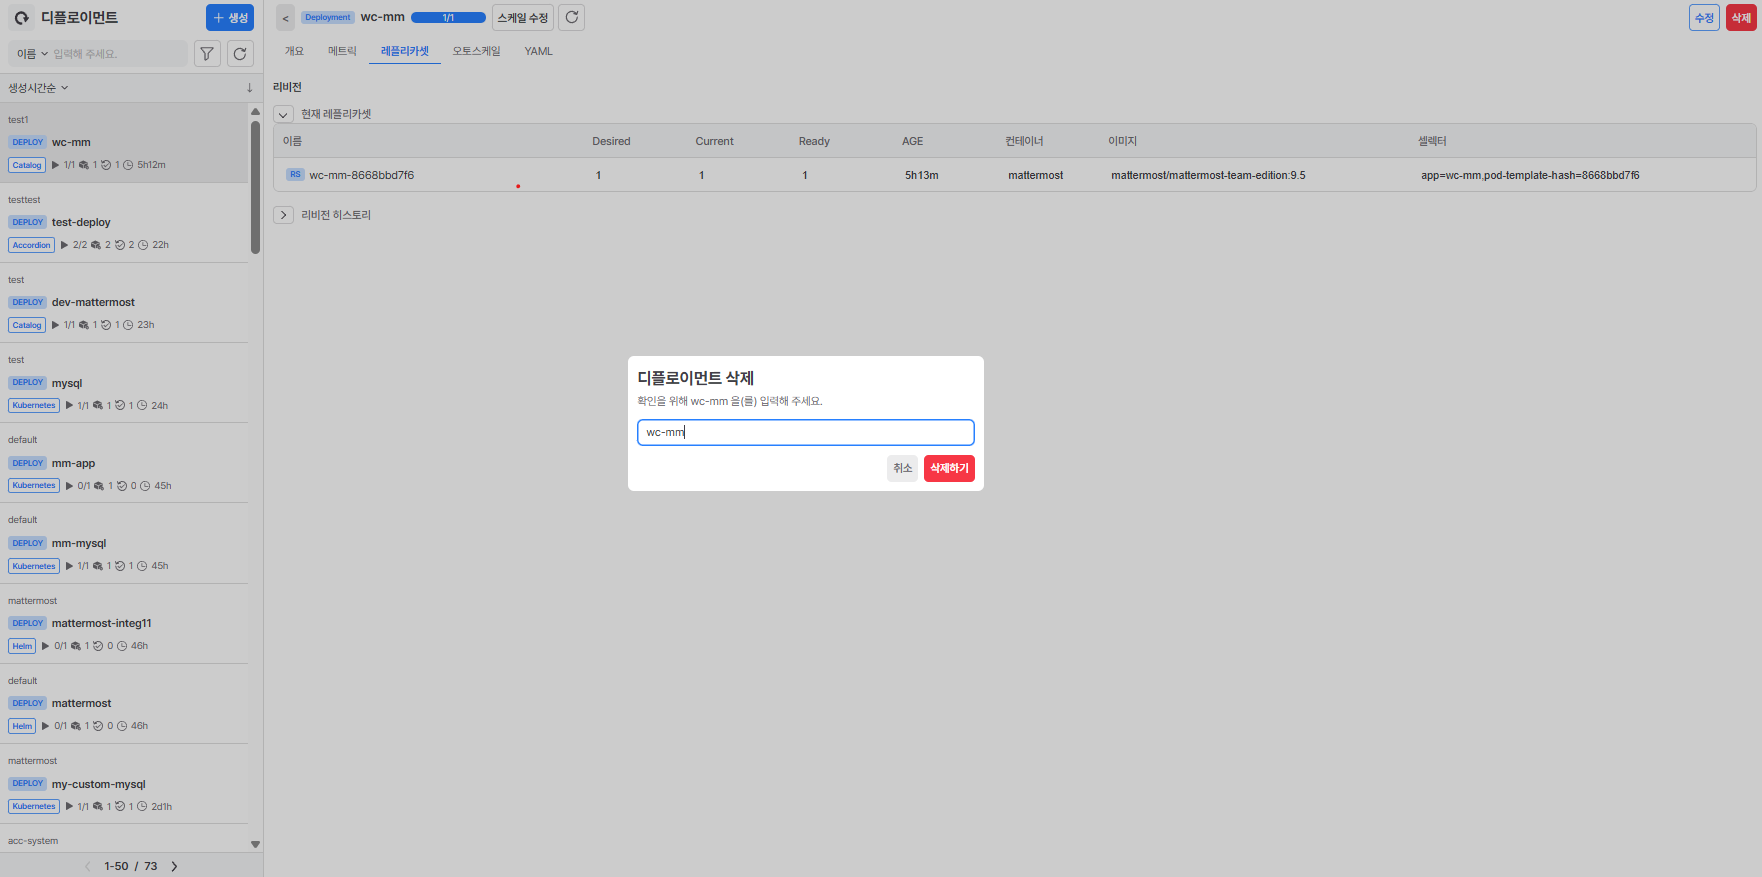1762x877 pixels.
Task: Click the DEPLOY badge of test-deploy
Action: coord(28,222)
